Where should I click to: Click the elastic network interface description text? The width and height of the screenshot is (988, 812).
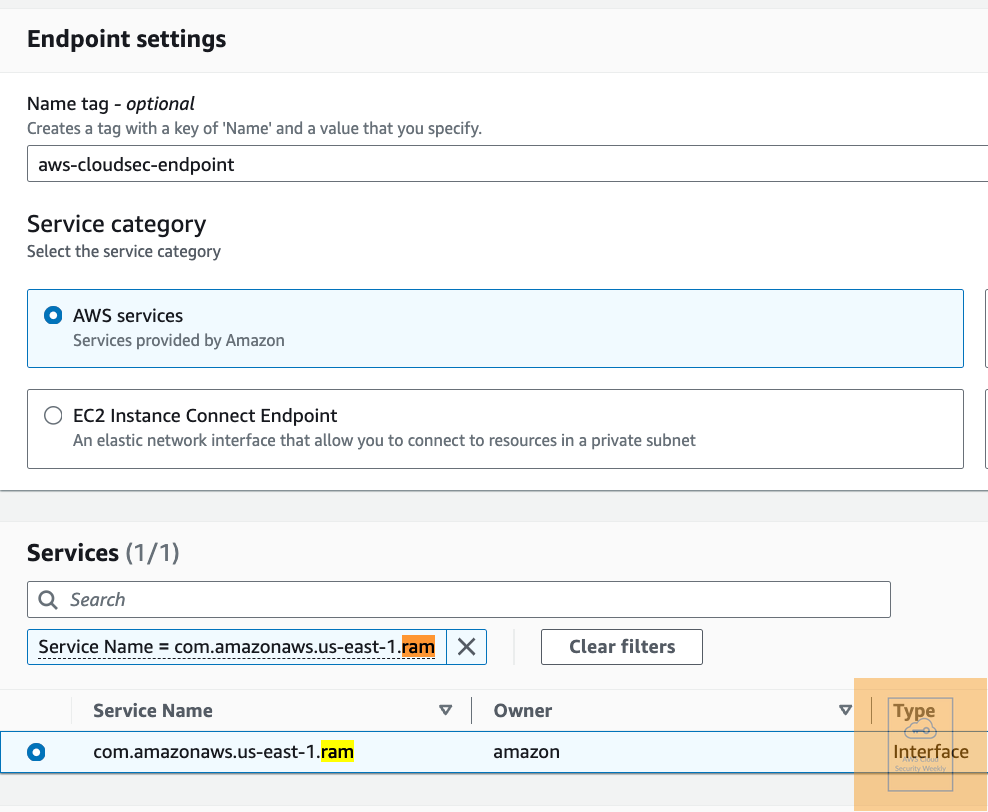pyautogui.click(x=384, y=440)
